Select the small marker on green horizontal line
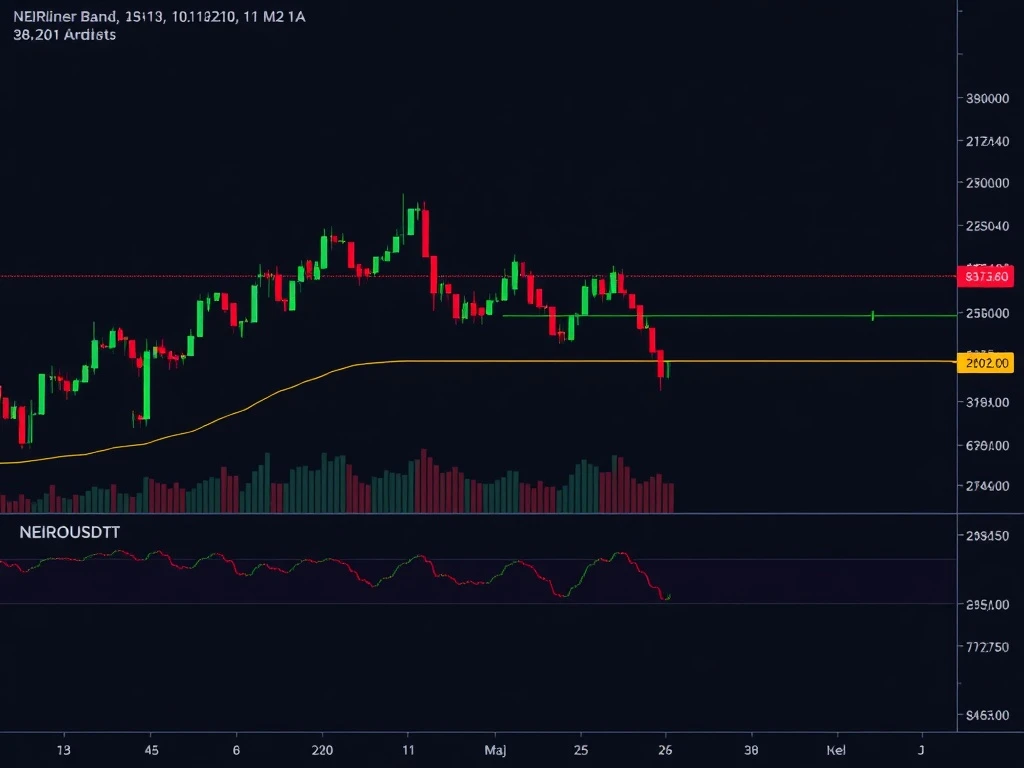The image size is (1024, 768). point(873,316)
